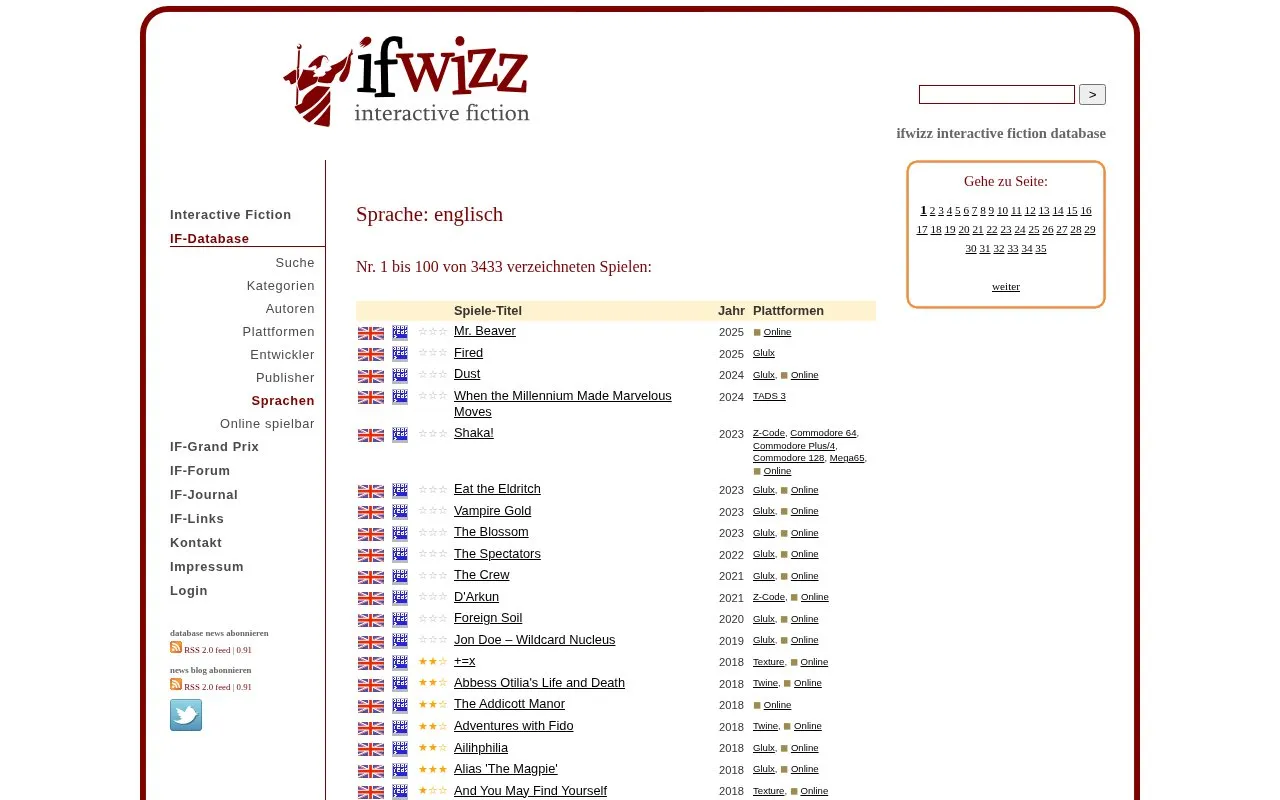
Task: Open Abbess Otilia's Life and Death
Action: coord(539,683)
